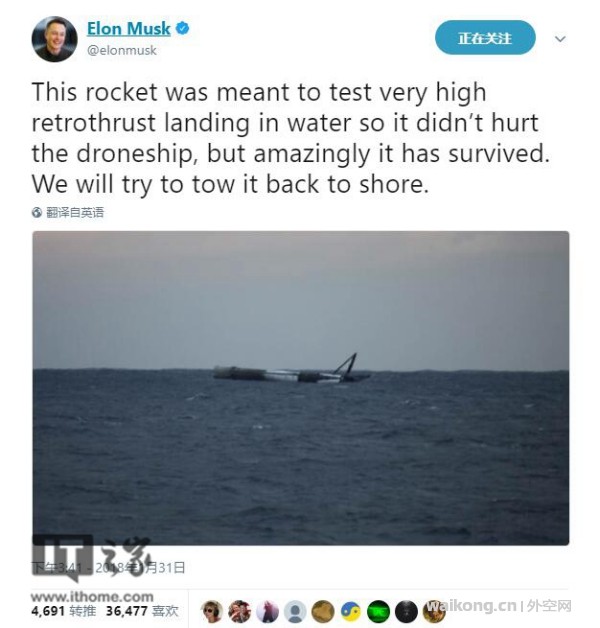Open the Elon Musk name link
Viewport: 600px width, 628px height.
click(x=129, y=29)
